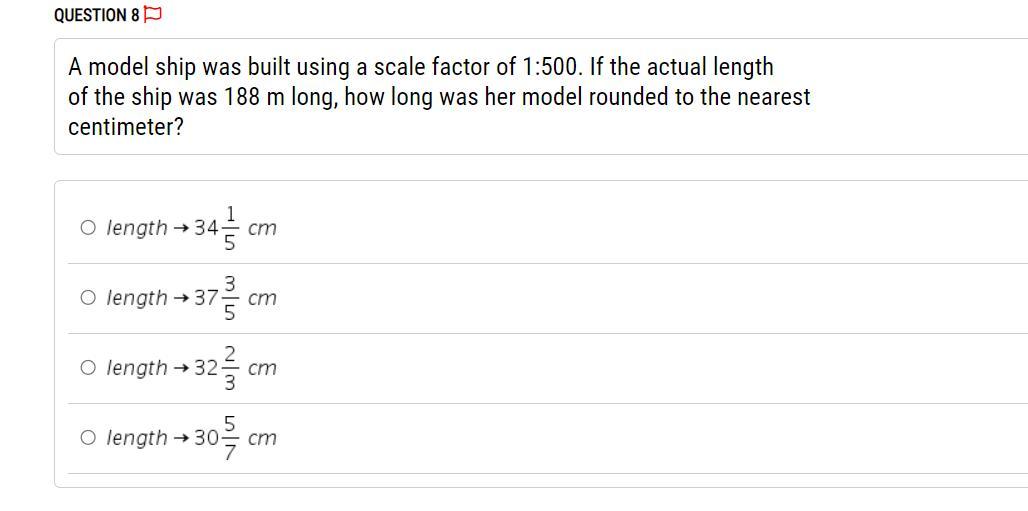The width and height of the screenshot is (1028, 511).
Task: Click the 2/3 fraction in the third answer
Action: [x=231, y=368]
